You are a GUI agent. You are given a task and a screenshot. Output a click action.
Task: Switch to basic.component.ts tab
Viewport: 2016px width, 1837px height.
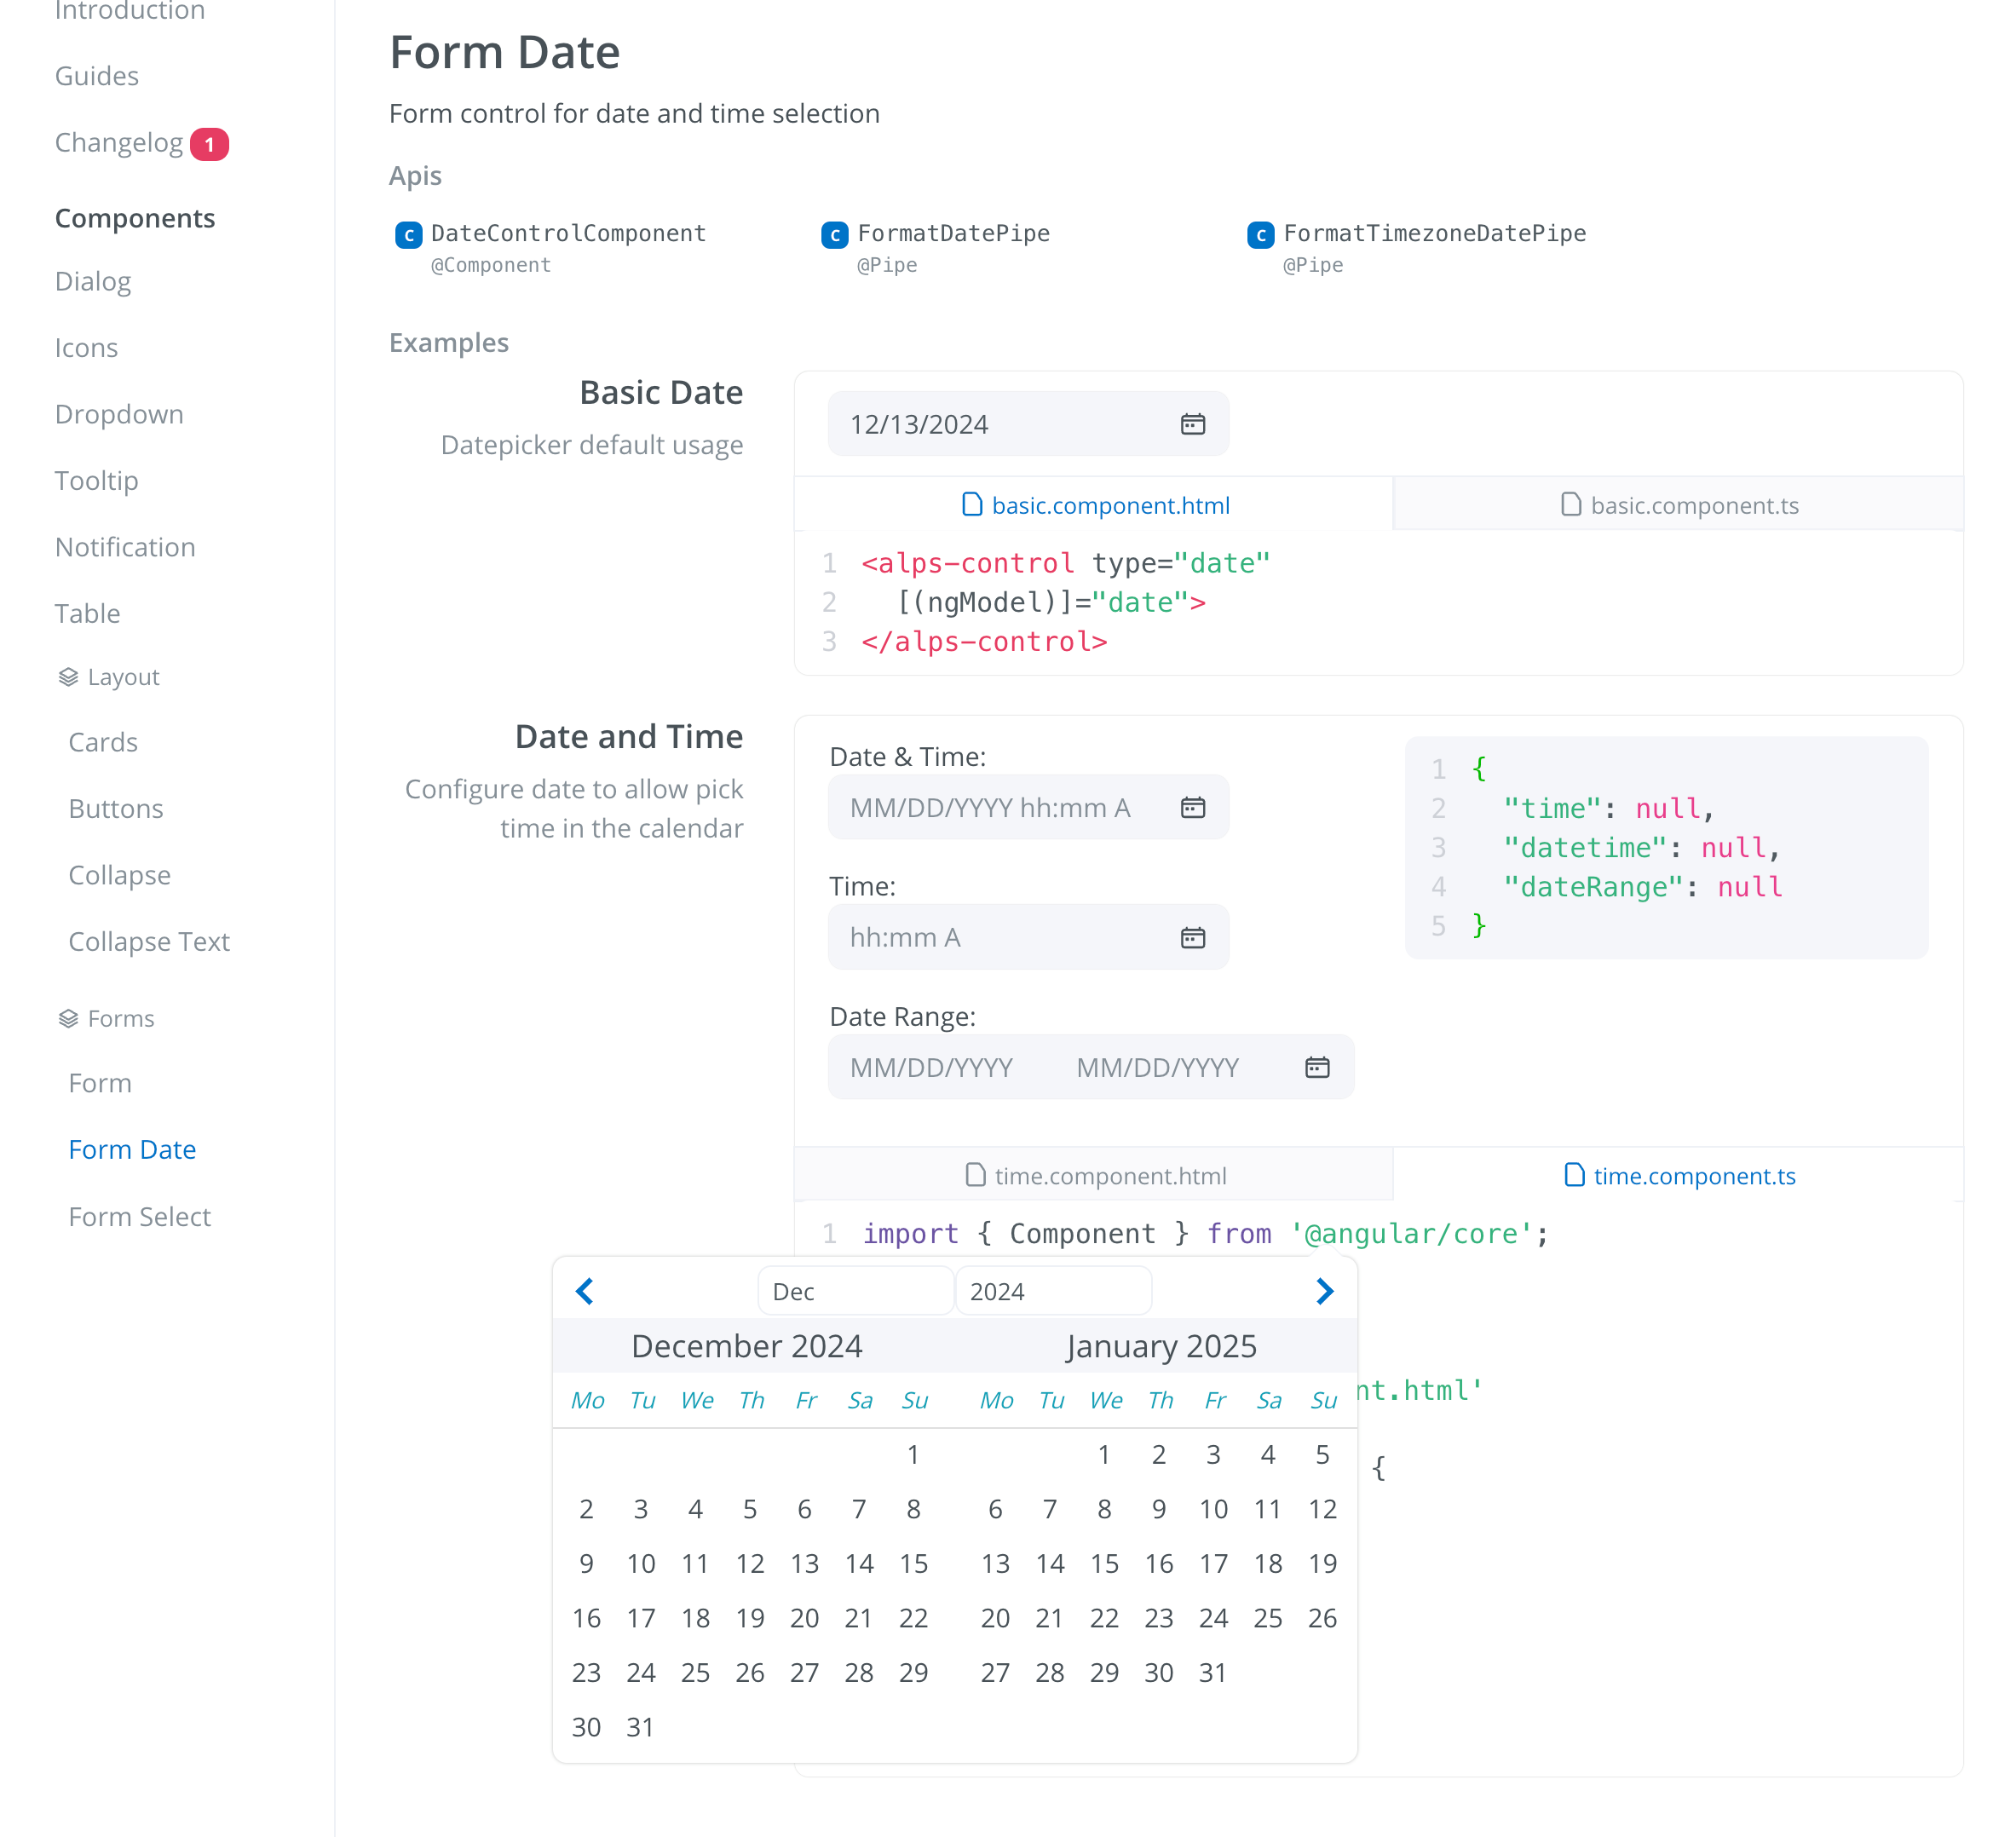click(1677, 506)
